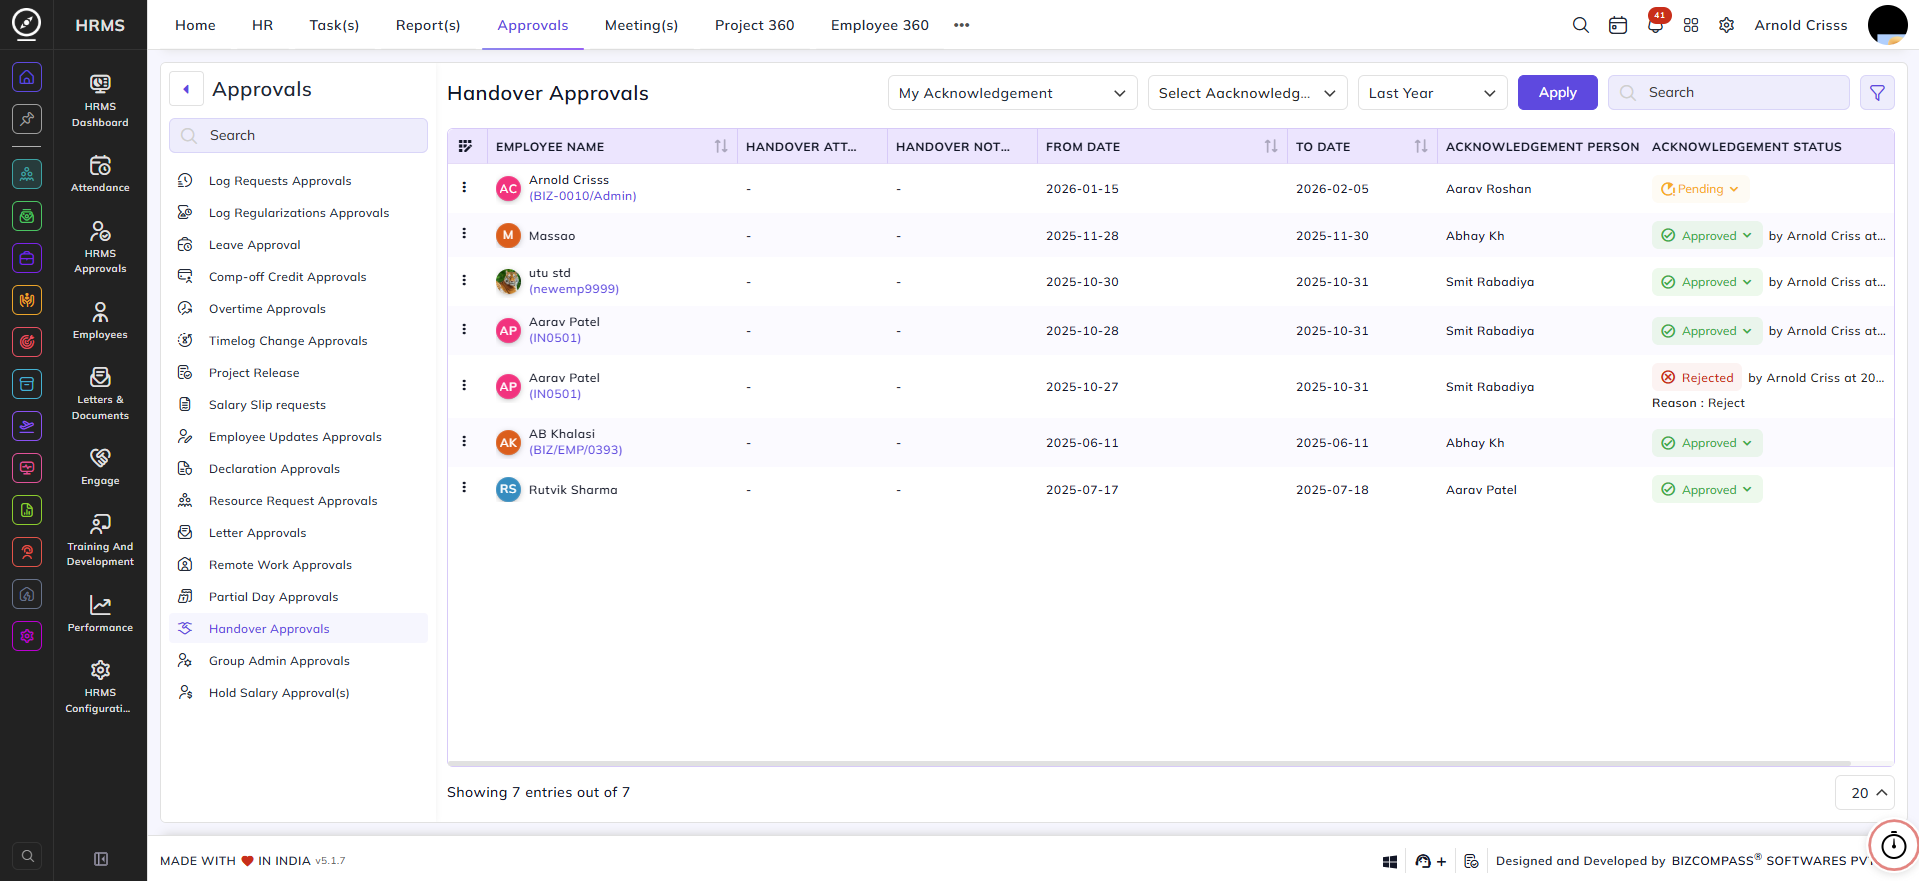Screen dimensions: 1919x881
Task: Open the page size 20 dropdown
Action: 1865,793
